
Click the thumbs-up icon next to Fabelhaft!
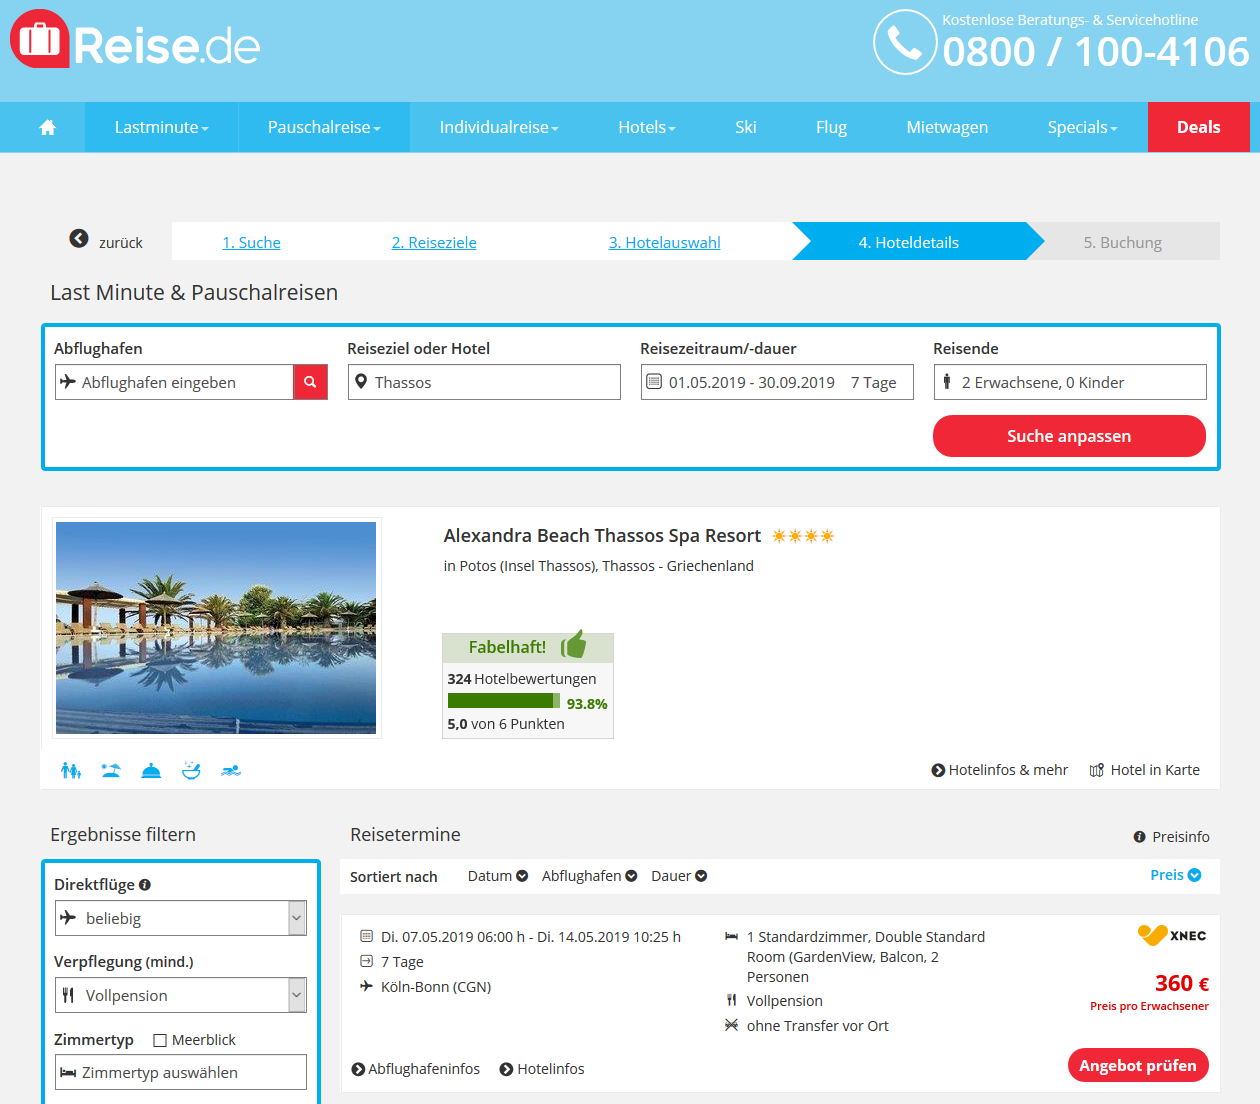(574, 645)
